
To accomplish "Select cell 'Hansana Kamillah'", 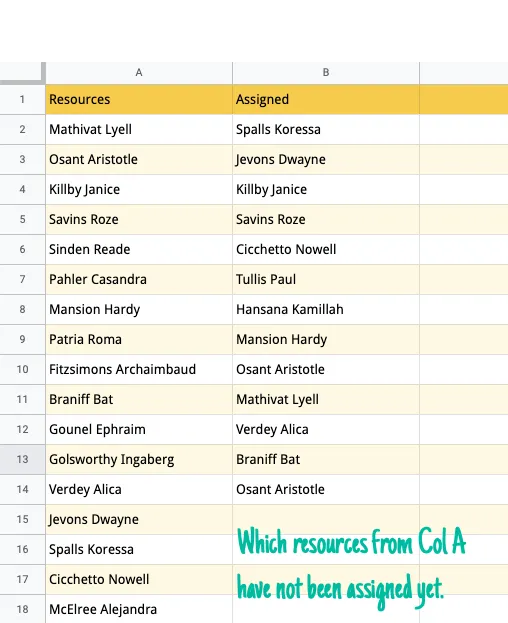I will pyautogui.click(x=326, y=310).
